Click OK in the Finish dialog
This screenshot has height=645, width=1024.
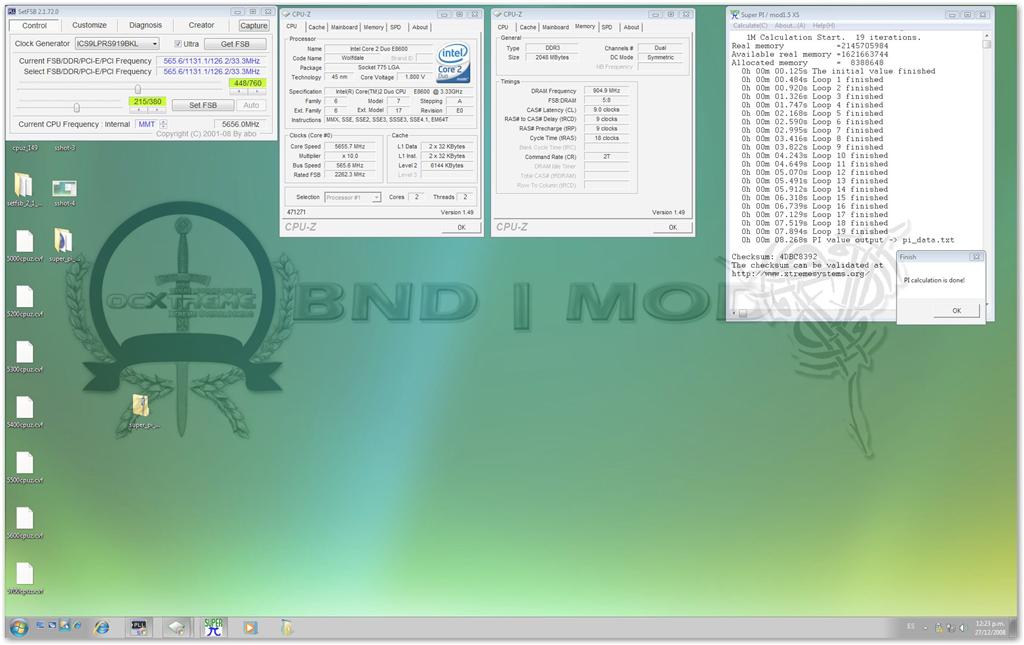pyautogui.click(x=957, y=311)
